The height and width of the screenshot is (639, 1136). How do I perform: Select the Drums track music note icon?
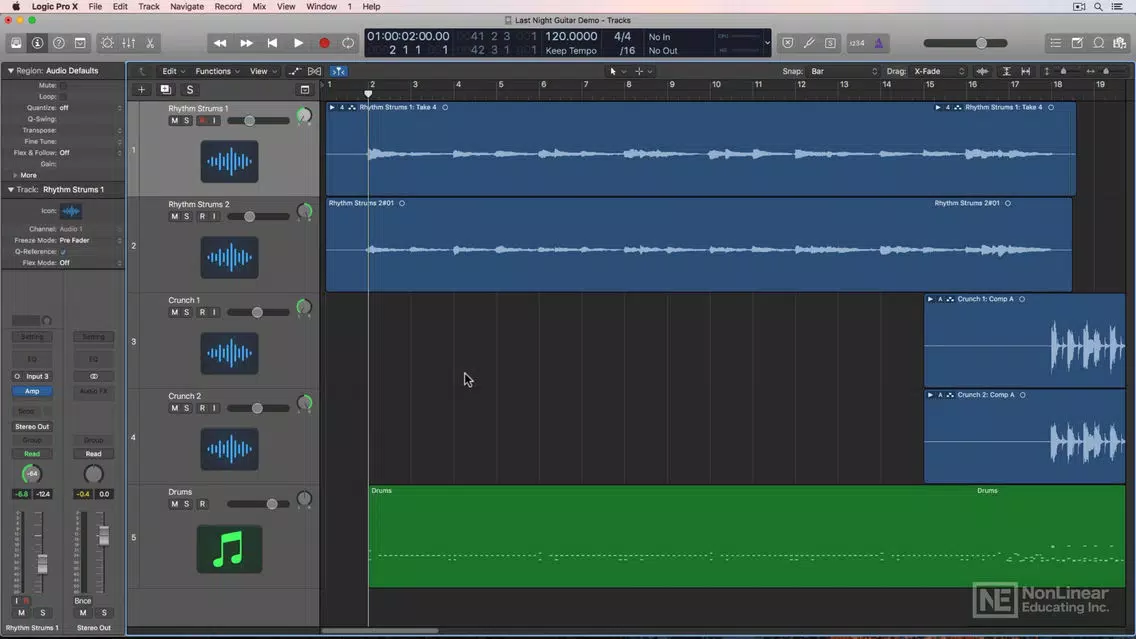(x=230, y=549)
